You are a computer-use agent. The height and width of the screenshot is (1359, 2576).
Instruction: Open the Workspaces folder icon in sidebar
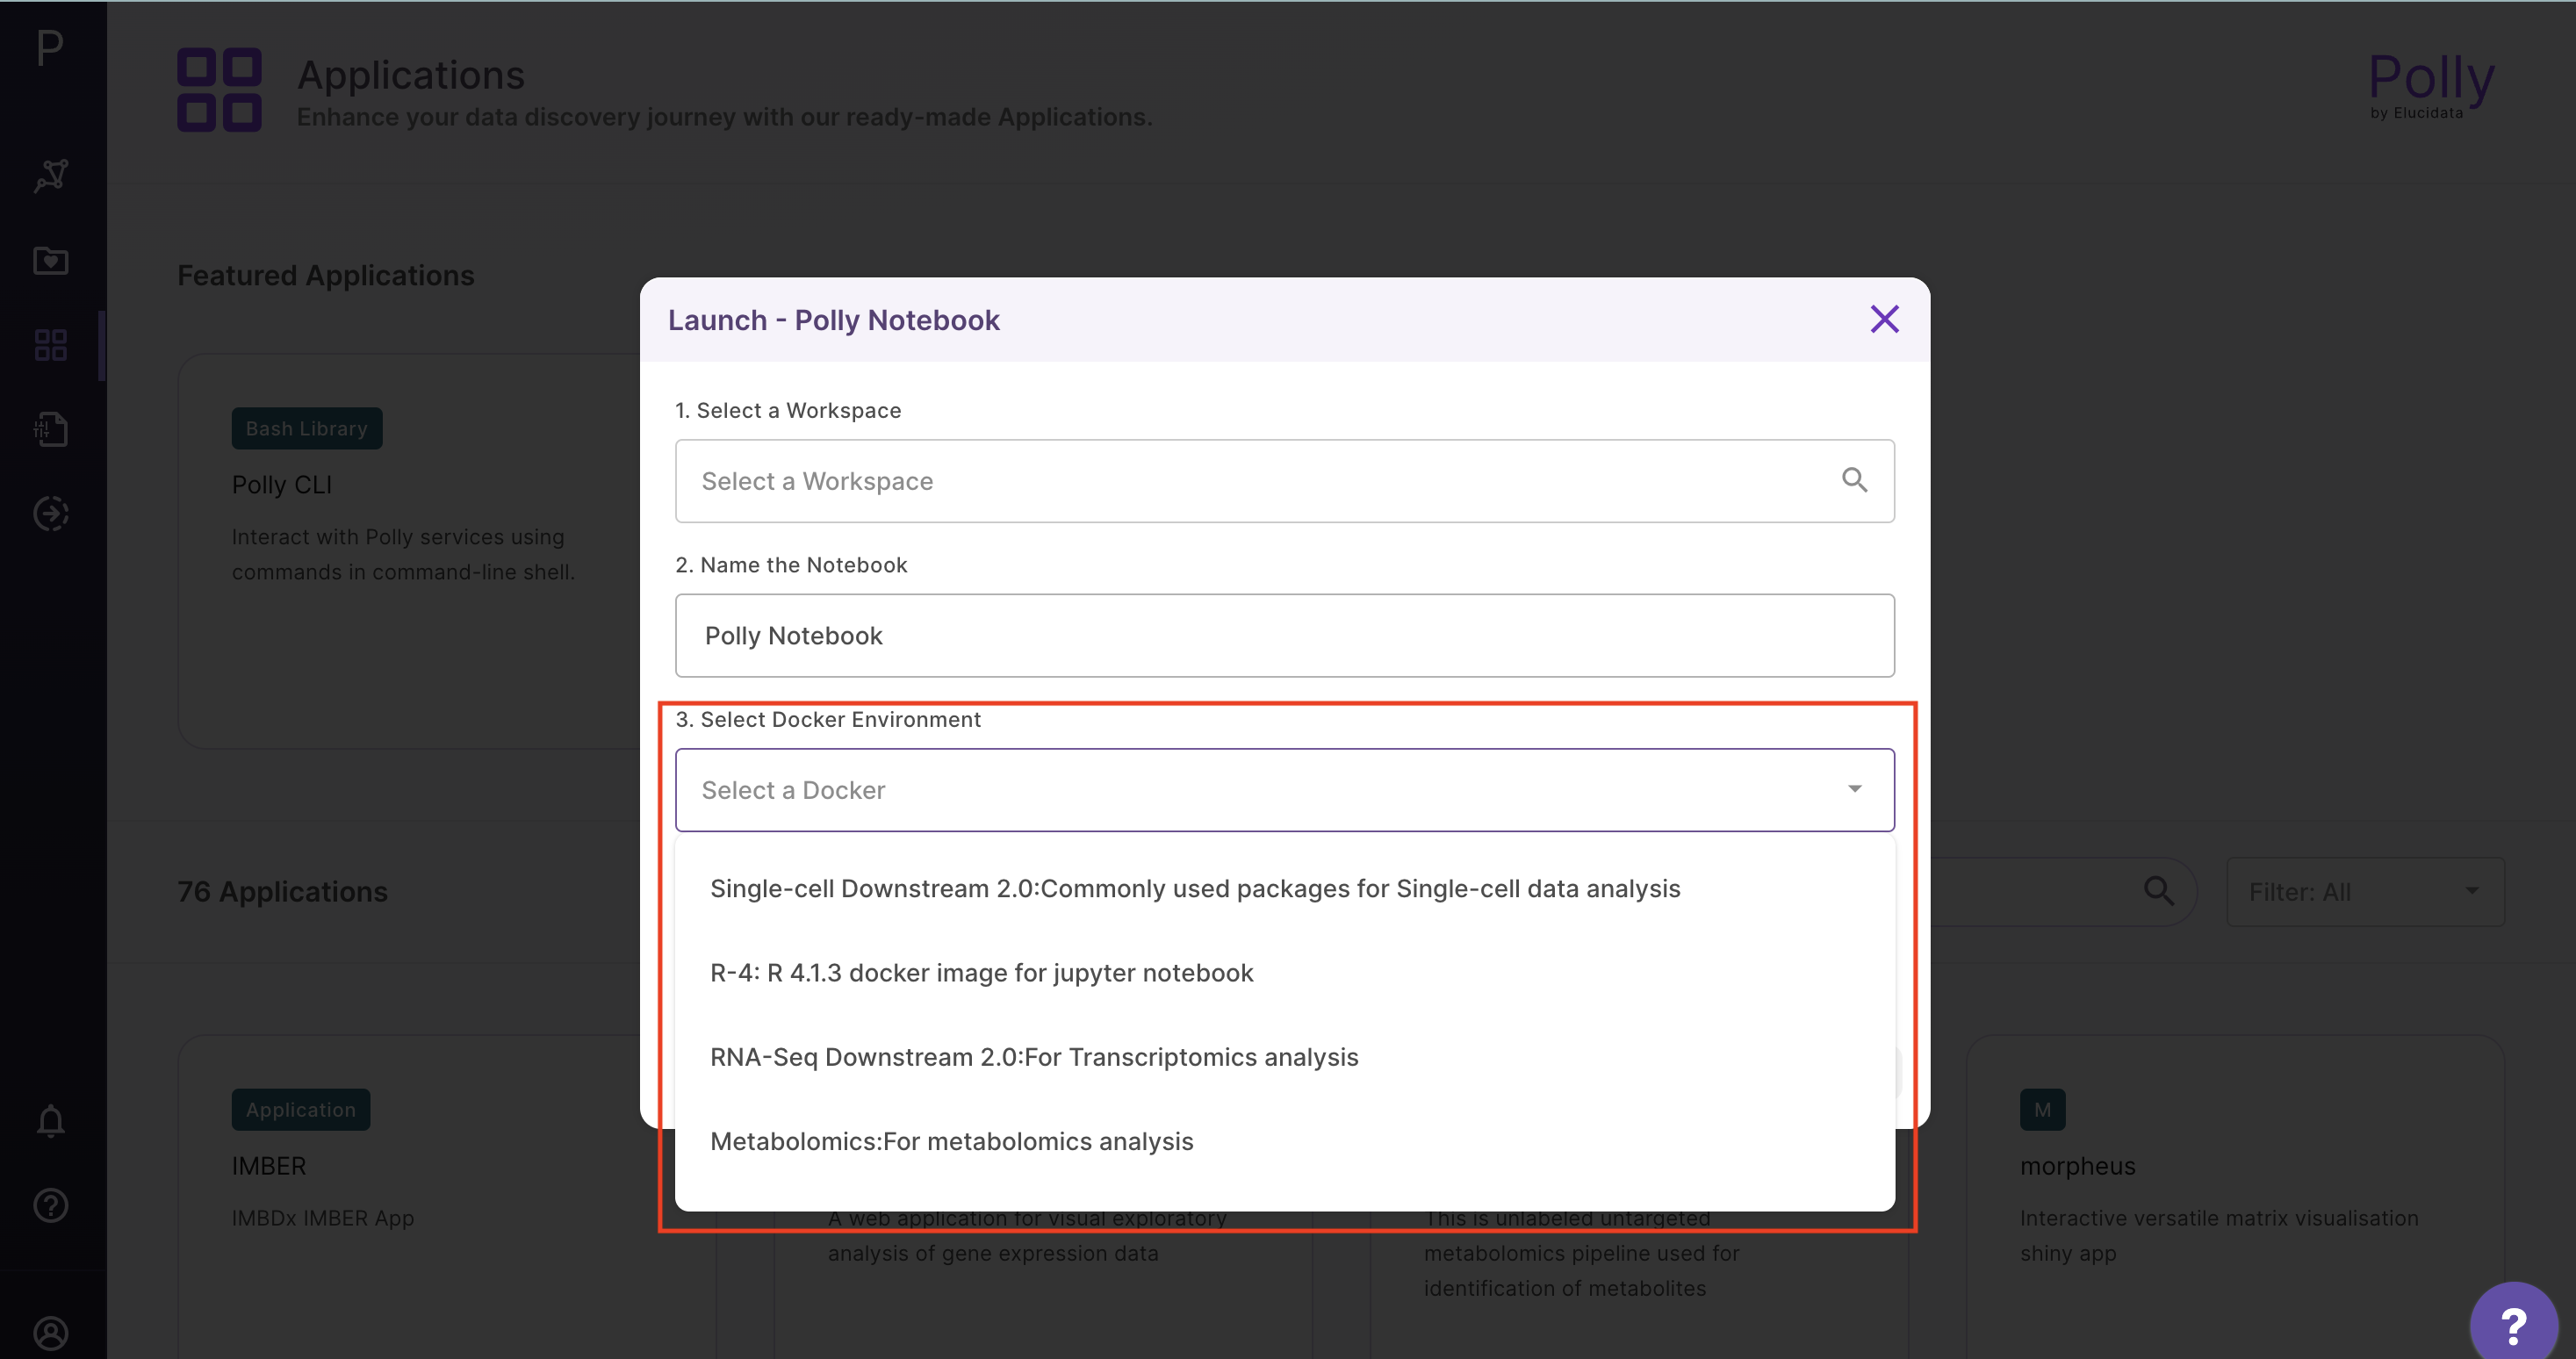51,261
